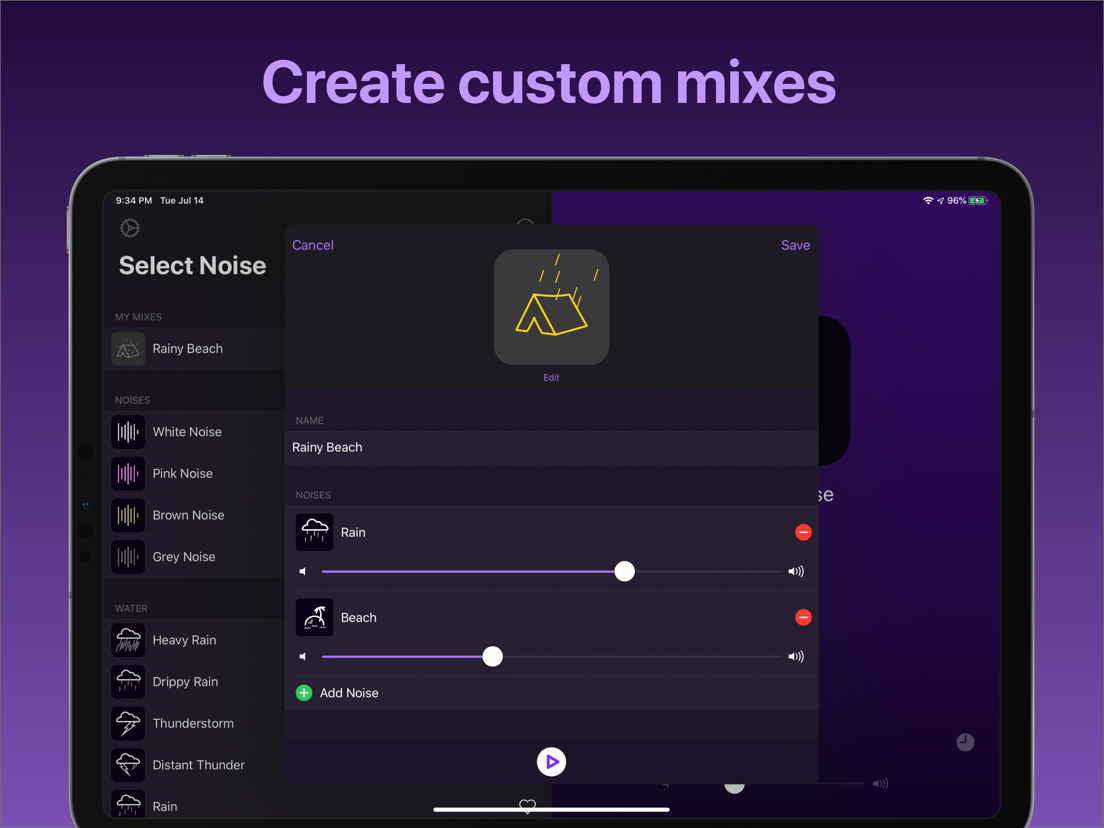Open the settings gear icon
1104x828 pixels.
coord(130,228)
